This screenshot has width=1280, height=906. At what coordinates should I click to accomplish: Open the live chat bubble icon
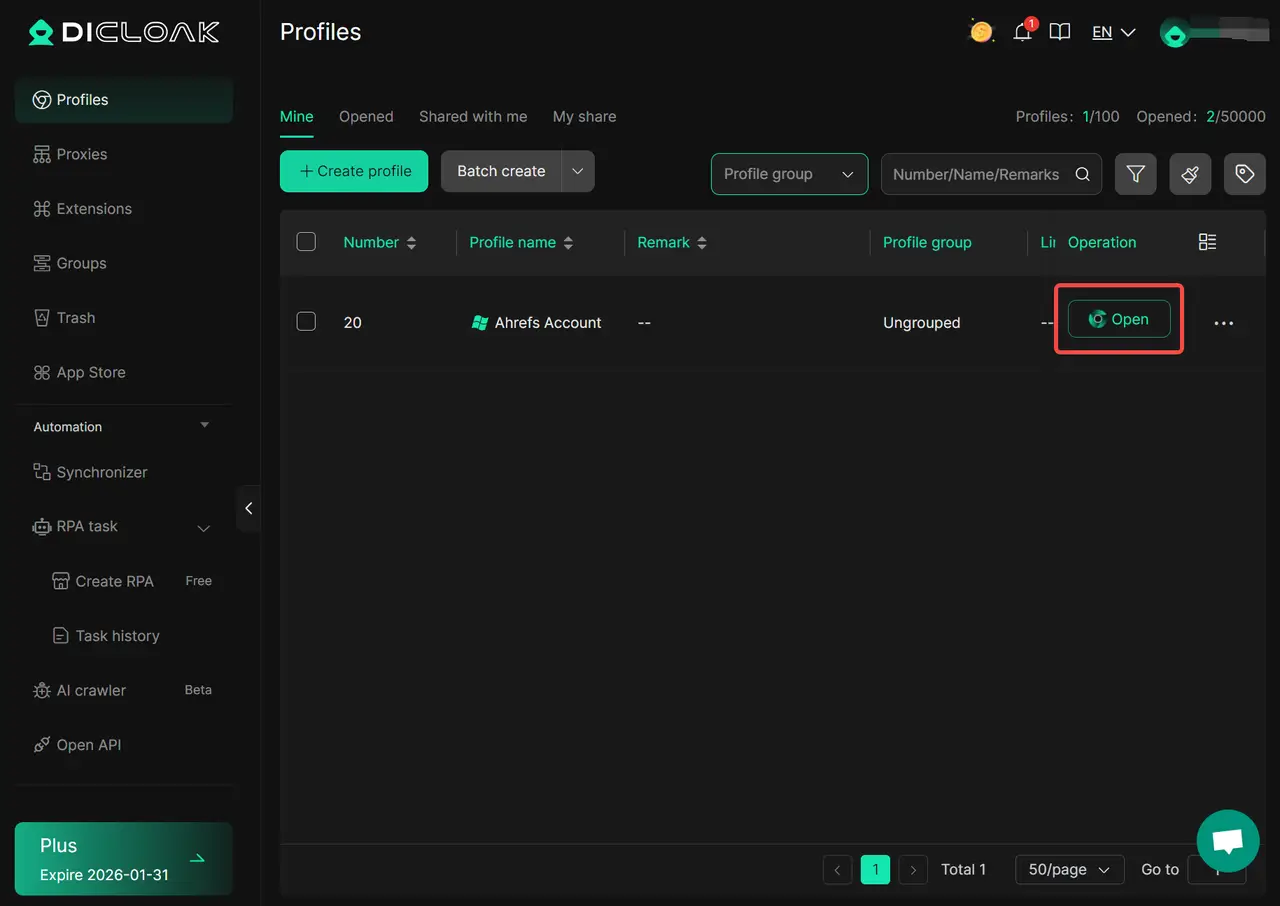1227,841
